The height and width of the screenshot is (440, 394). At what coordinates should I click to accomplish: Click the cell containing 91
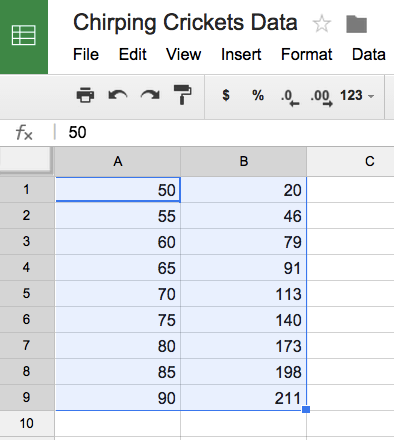[x=244, y=268]
